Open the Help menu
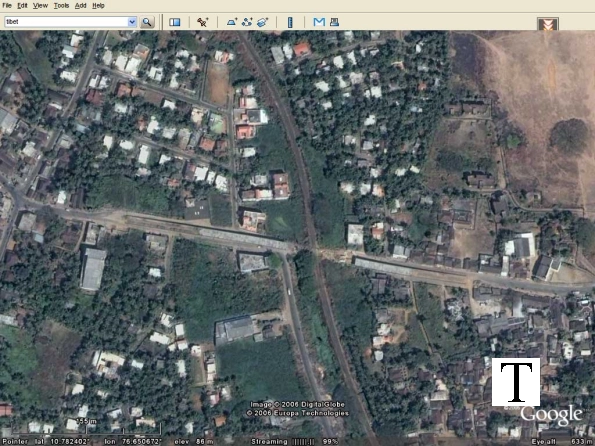The height and width of the screenshot is (446, 595). click(98, 6)
